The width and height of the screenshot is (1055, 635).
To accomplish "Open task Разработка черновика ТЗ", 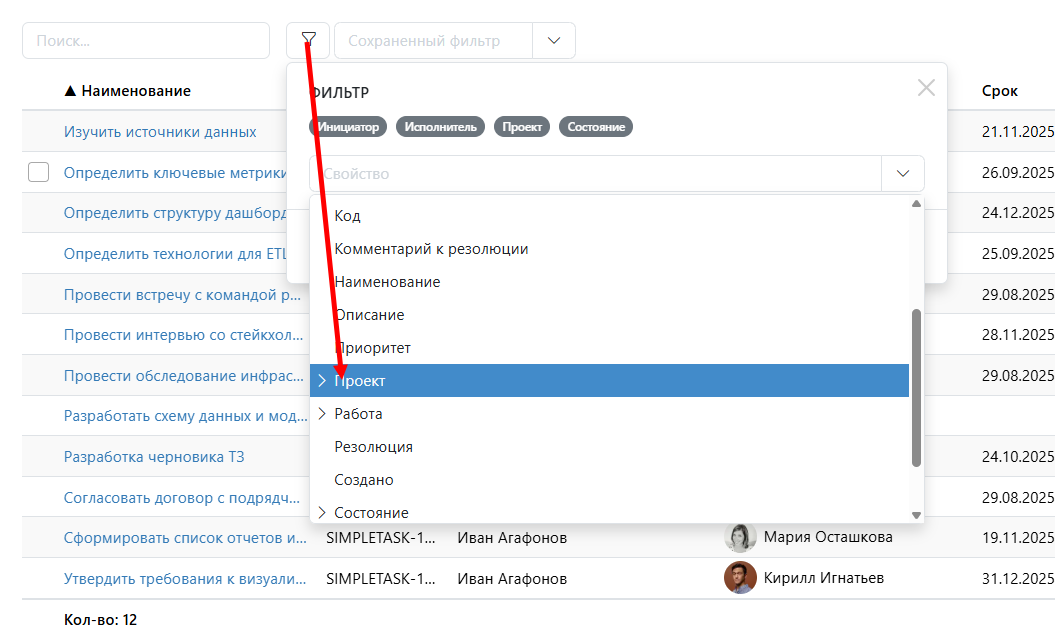I will [154, 457].
